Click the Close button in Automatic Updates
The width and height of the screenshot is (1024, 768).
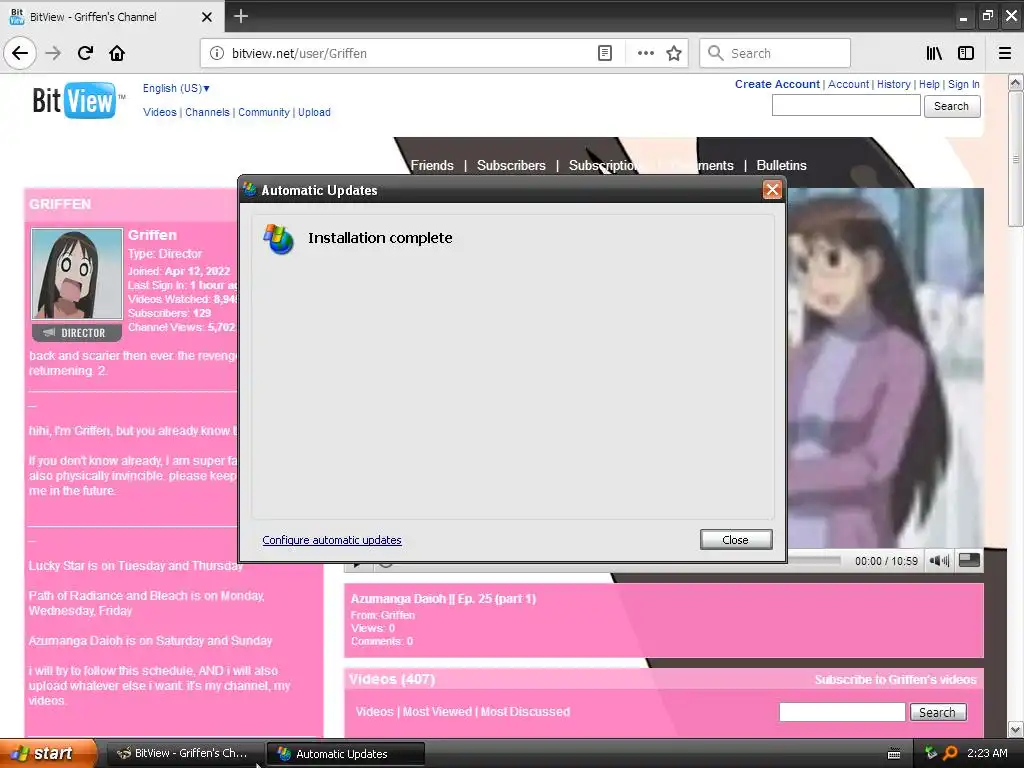pyautogui.click(x=736, y=539)
